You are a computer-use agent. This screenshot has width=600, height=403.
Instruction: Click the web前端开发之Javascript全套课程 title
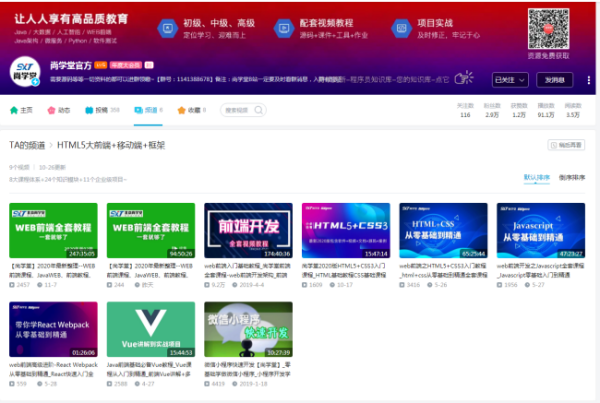[541, 270]
